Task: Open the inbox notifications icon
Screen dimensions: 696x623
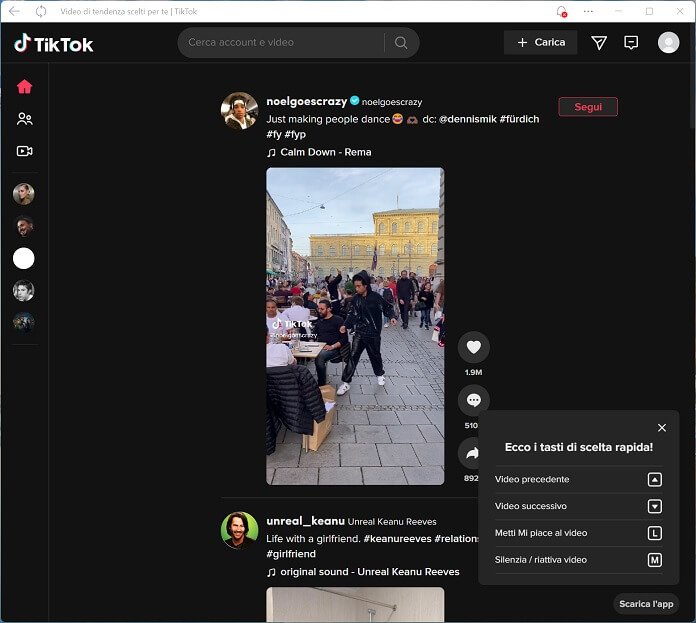Action: point(631,43)
